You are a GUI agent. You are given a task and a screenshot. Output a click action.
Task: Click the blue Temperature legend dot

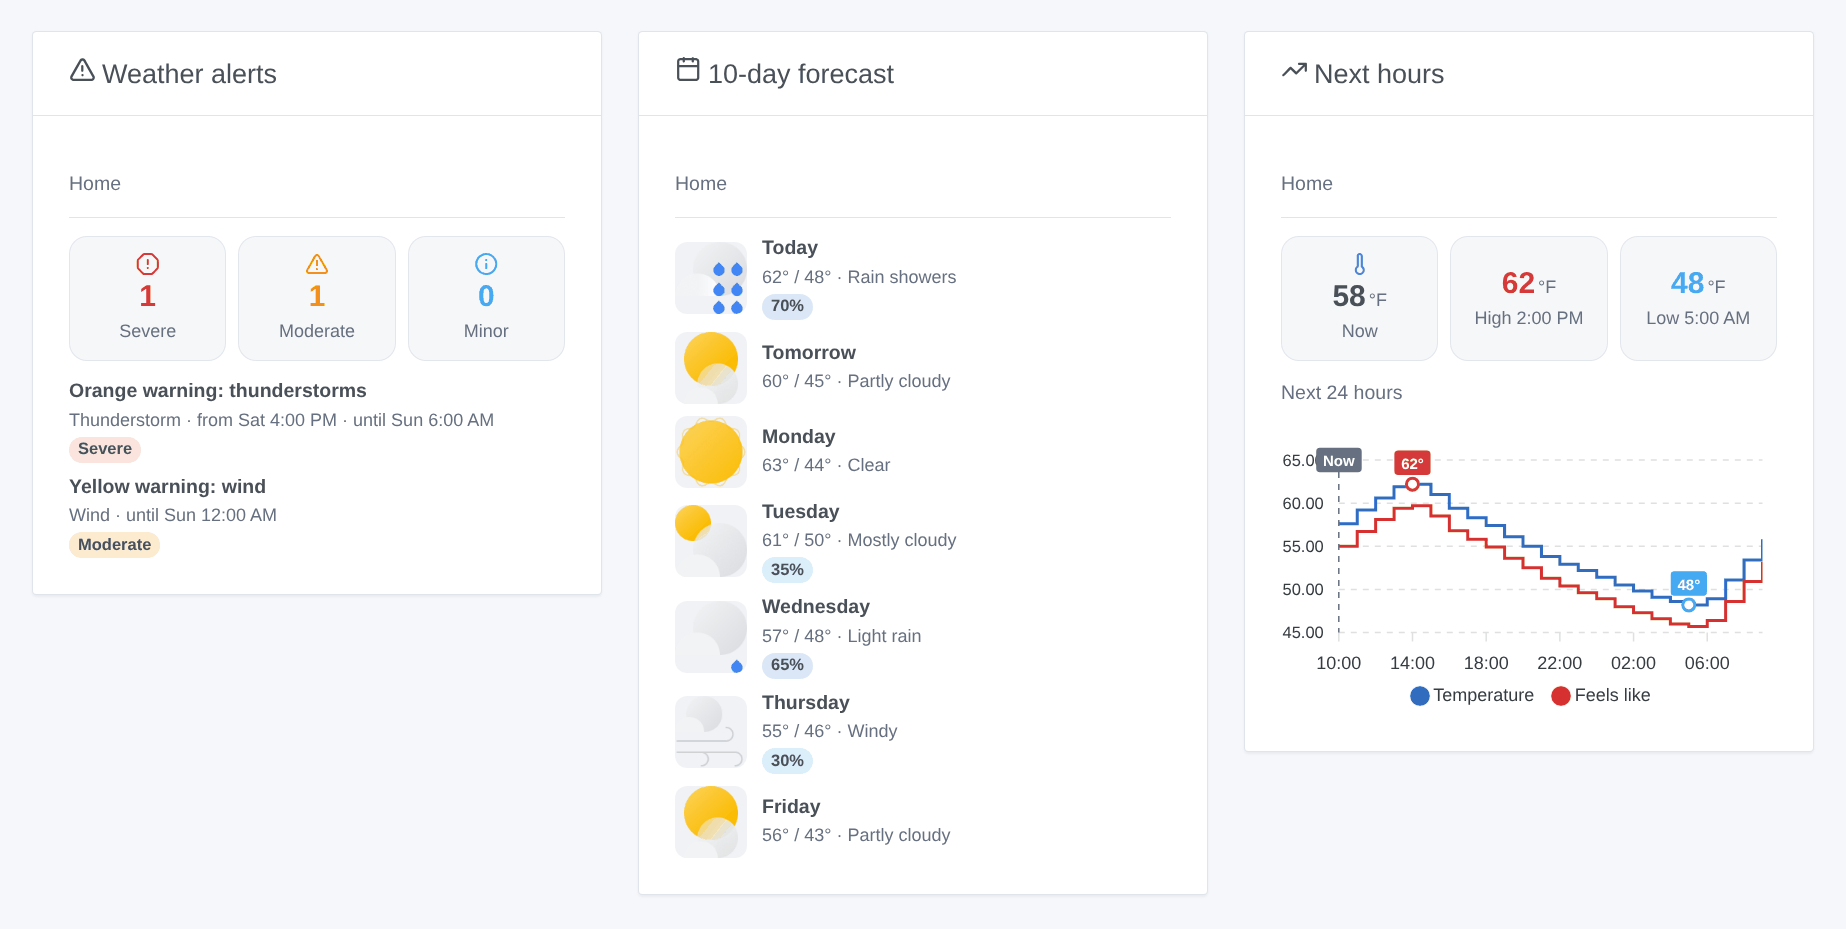(1420, 696)
